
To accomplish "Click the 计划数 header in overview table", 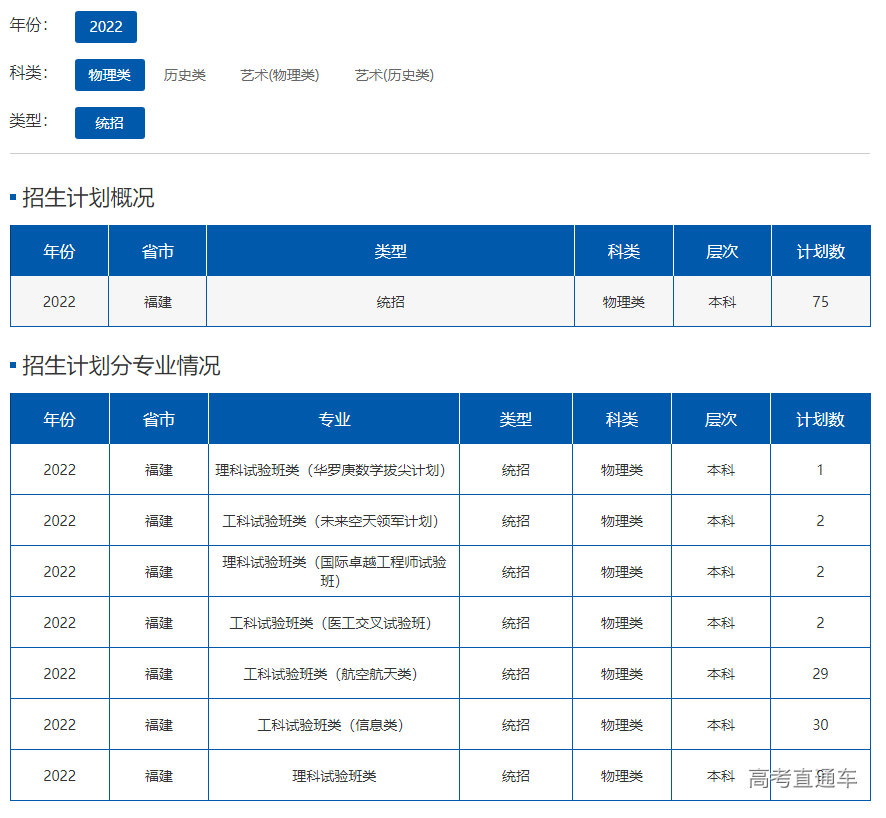I will coord(820,251).
